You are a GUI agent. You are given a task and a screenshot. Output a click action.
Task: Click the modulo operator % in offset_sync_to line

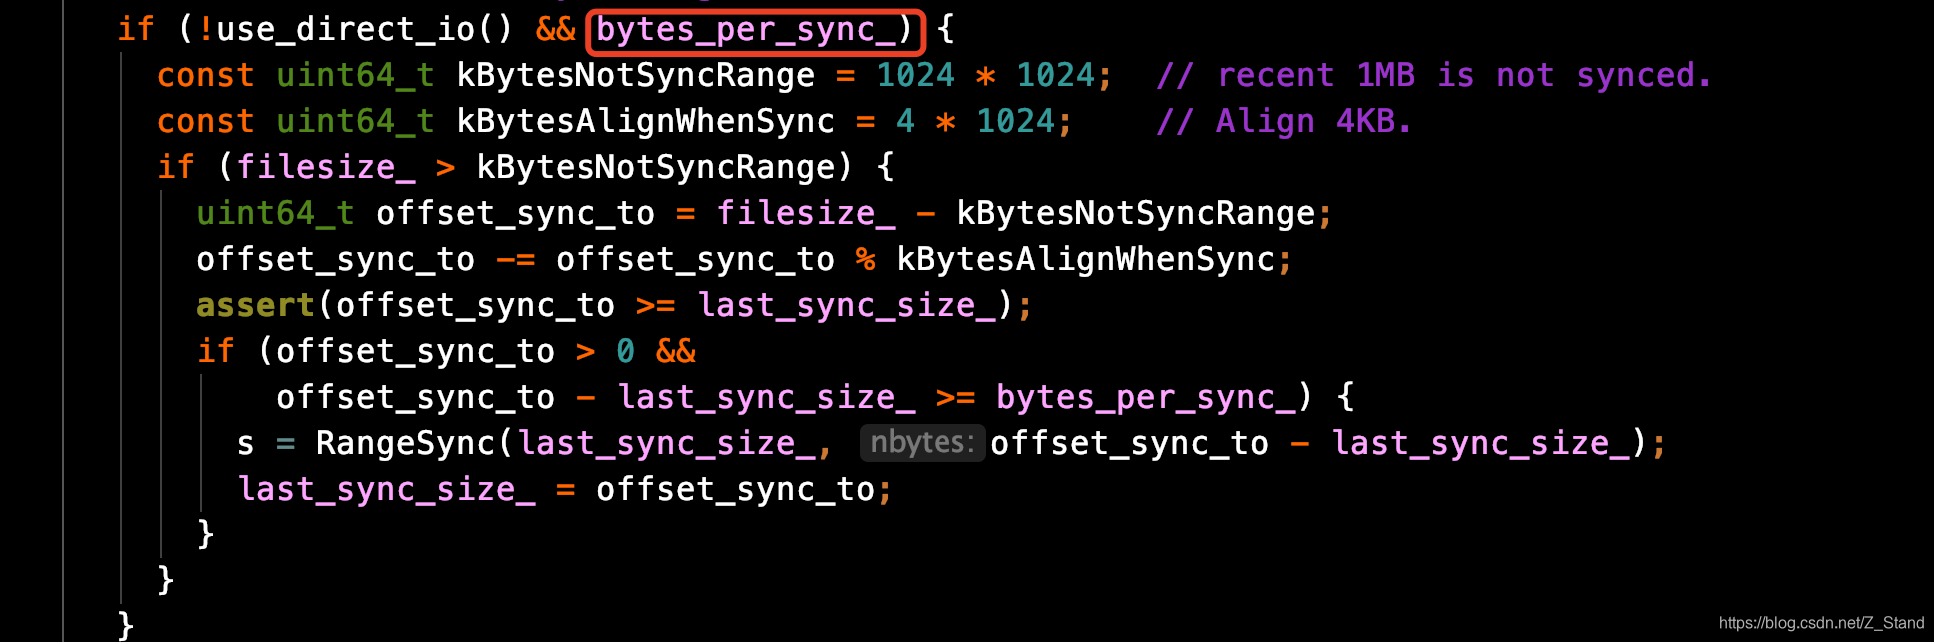pyautogui.click(x=866, y=259)
